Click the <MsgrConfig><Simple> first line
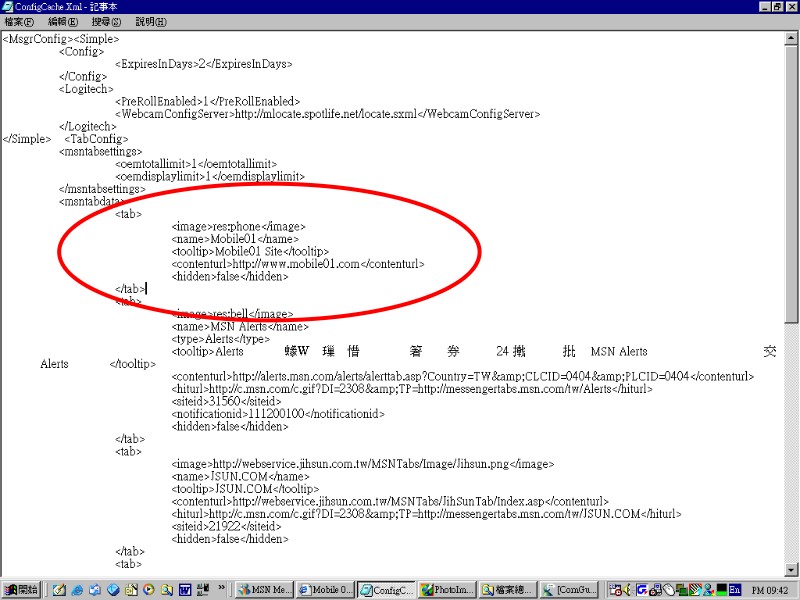800x600 pixels. pyautogui.click(x=61, y=39)
